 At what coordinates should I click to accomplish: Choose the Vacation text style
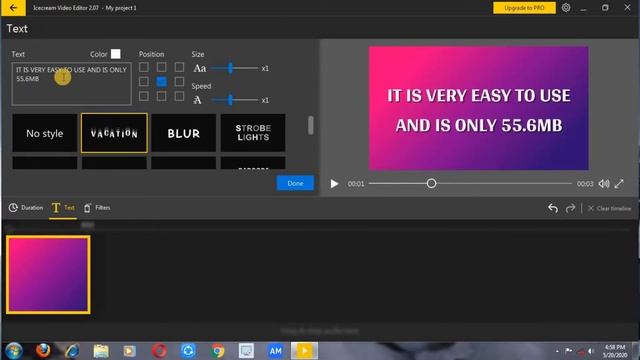click(114, 133)
